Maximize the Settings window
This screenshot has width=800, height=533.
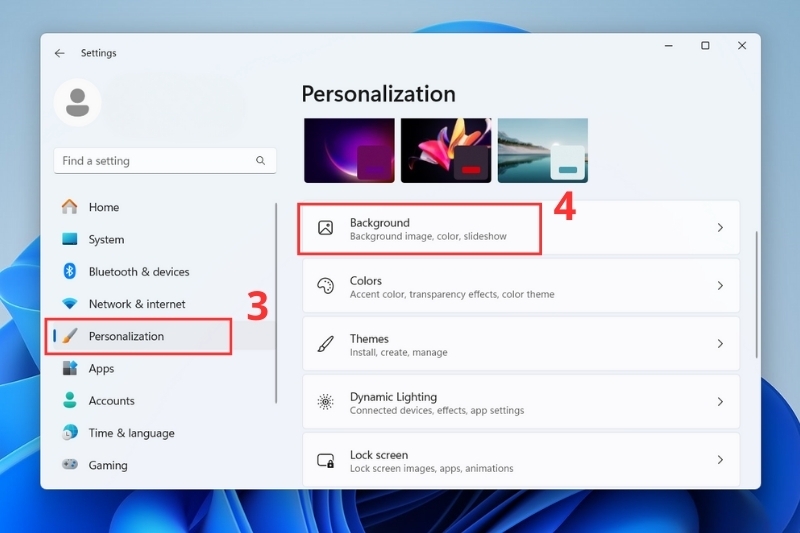[x=705, y=46]
